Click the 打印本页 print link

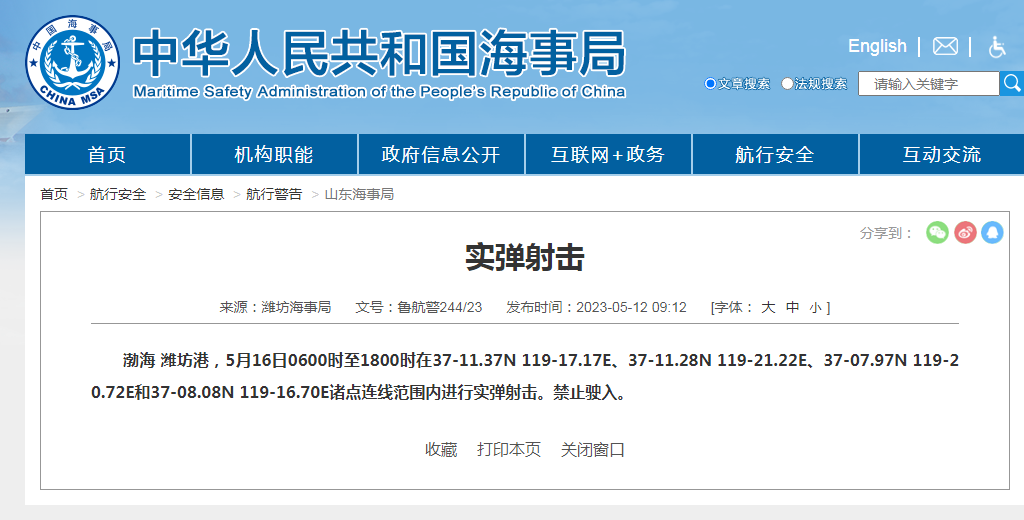pyautogui.click(x=509, y=449)
